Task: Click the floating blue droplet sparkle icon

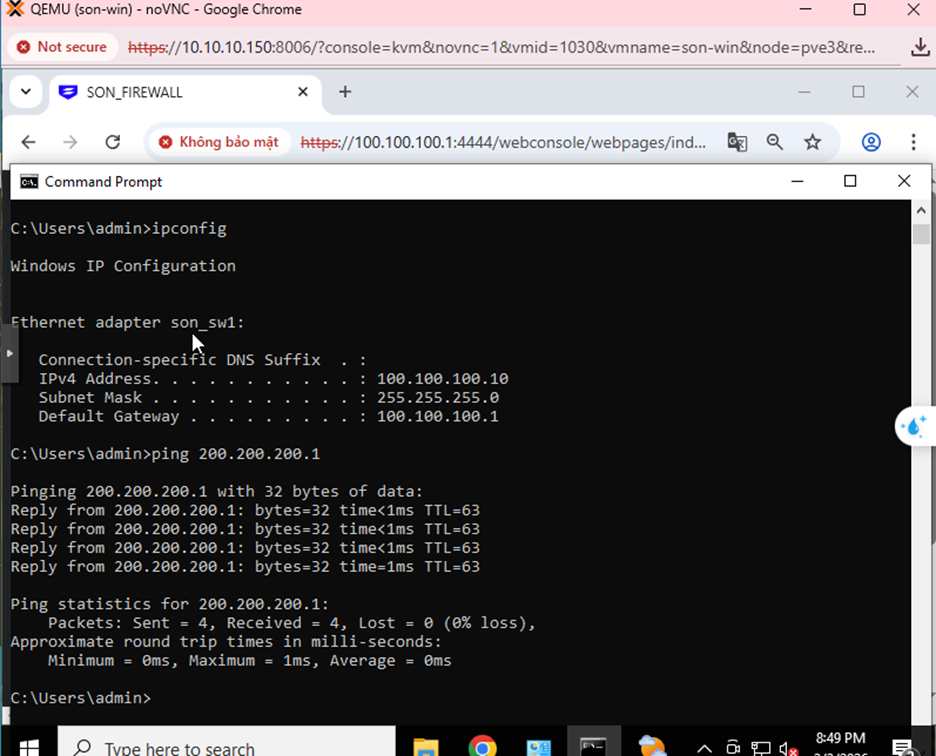Action: [x=914, y=427]
